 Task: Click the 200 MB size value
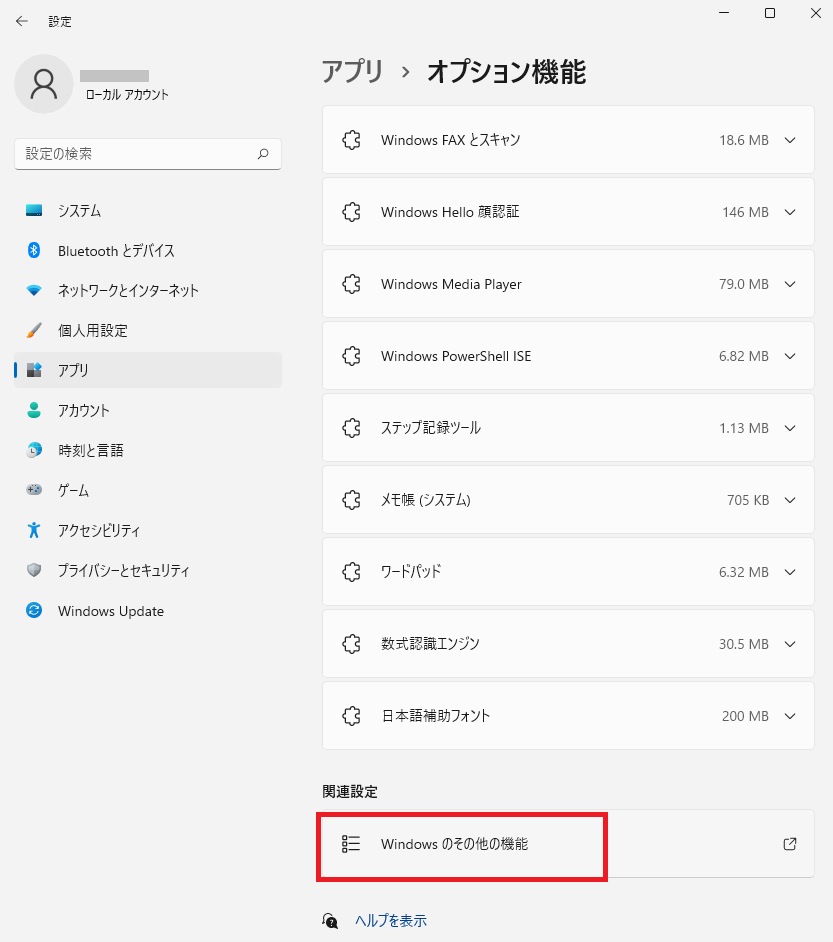click(745, 716)
